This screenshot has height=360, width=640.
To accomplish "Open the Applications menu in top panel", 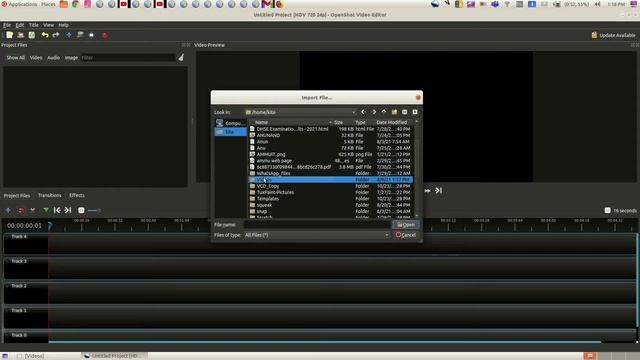I will [19, 4].
